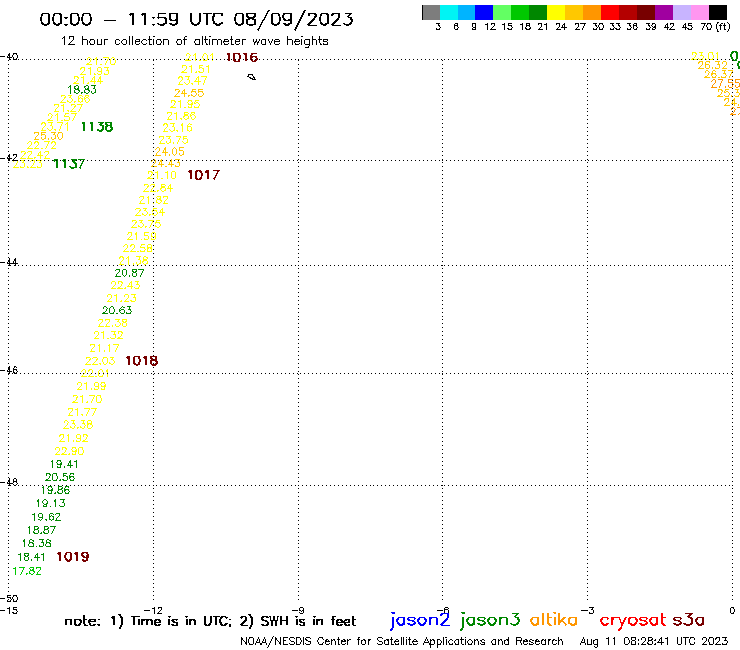The image size is (740, 650).
Task: Select the altika satellite label
Action: coord(553,619)
